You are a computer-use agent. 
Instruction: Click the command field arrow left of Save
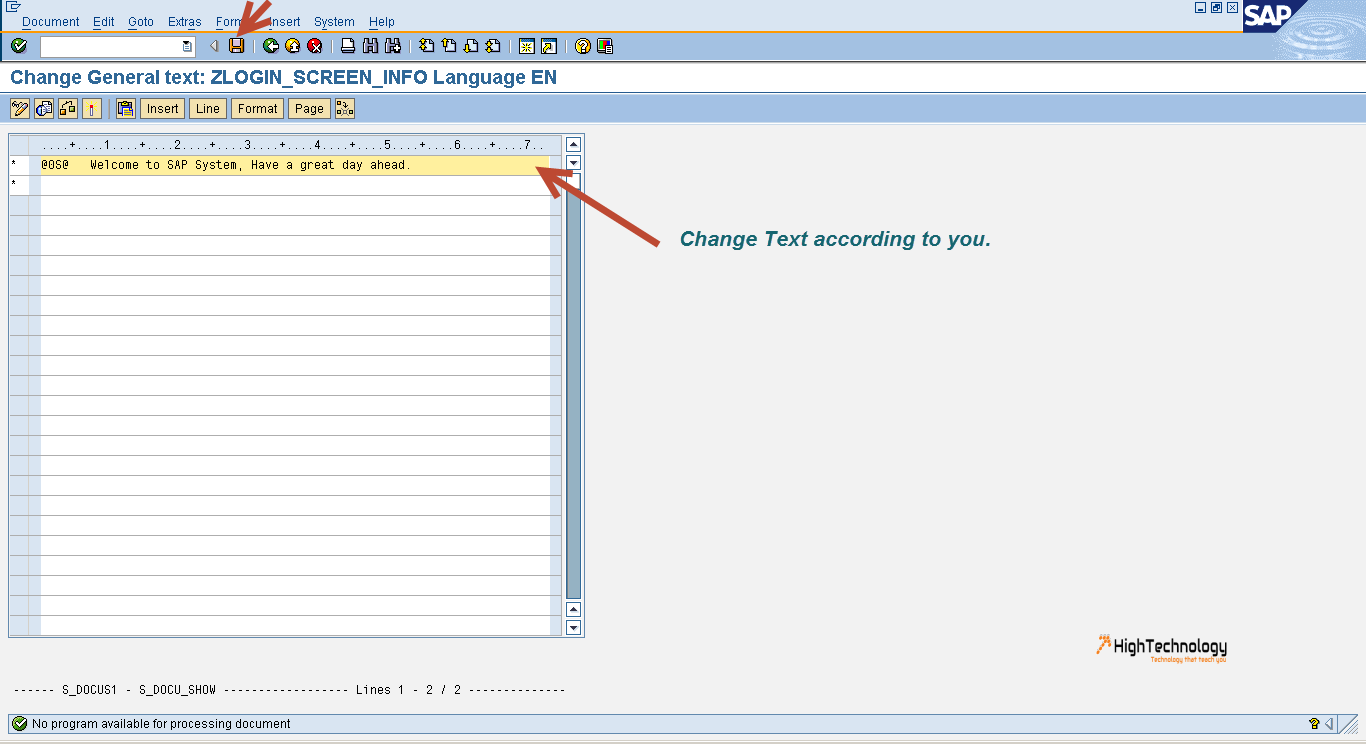tap(214, 46)
